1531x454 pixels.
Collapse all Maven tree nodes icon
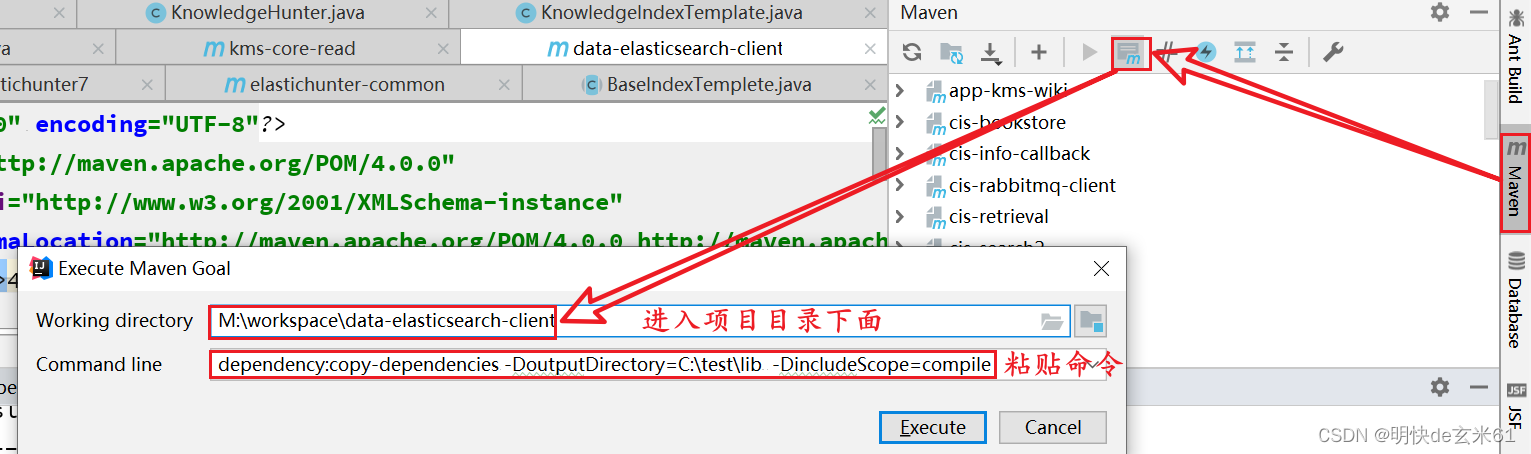(x=1284, y=52)
